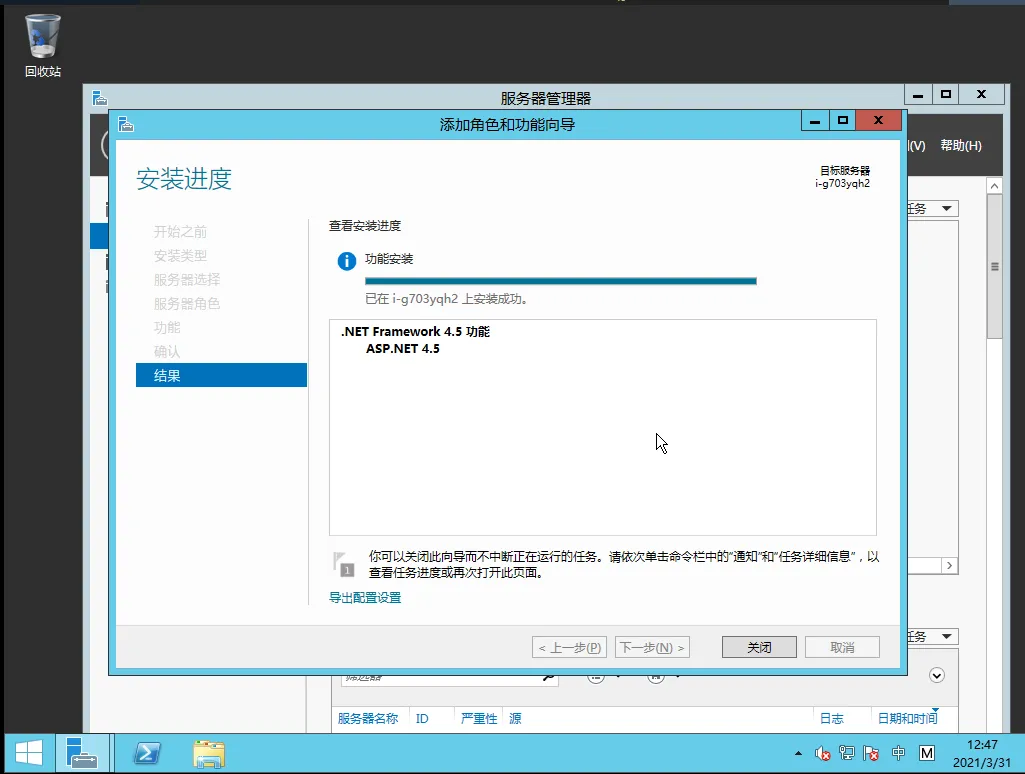Click the blue info icon beside 功能安装
Viewport: 1025px width, 774px height.
[x=347, y=261]
